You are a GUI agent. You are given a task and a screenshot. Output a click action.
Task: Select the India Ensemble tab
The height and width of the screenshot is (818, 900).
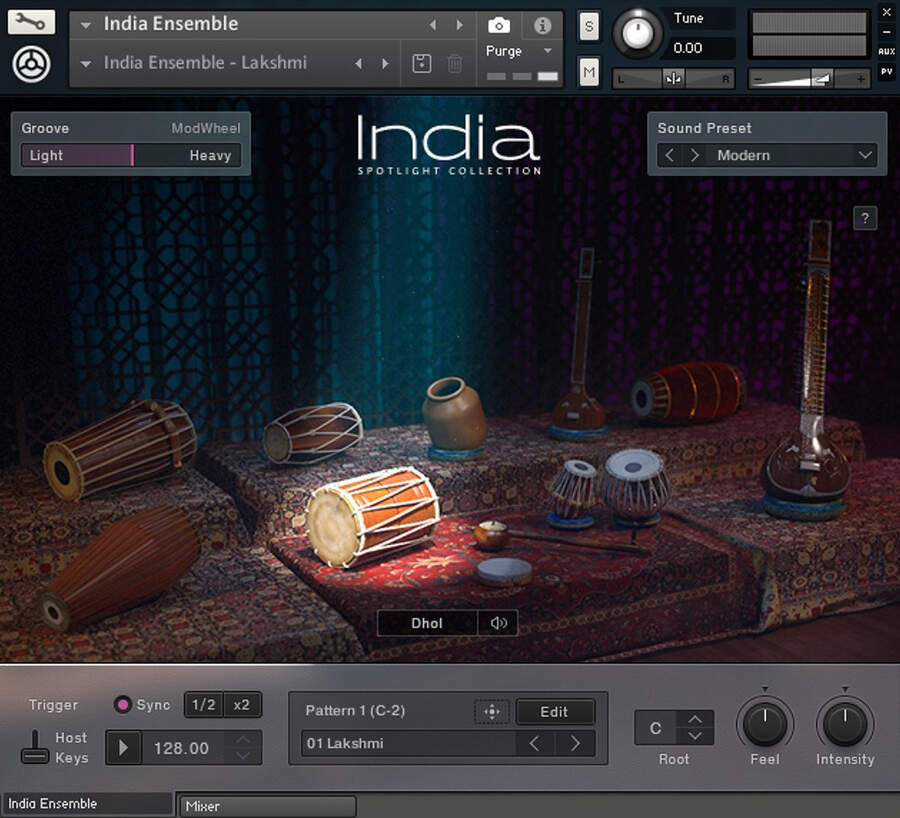pyautogui.click(x=88, y=804)
